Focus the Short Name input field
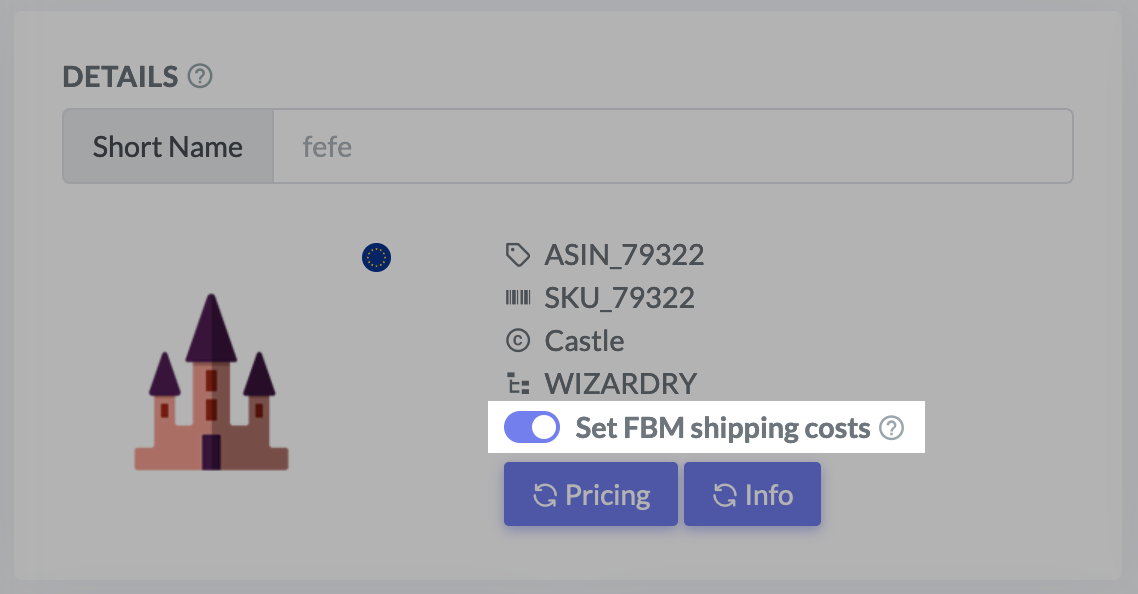 pyautogui.click(x=672, y=147)
